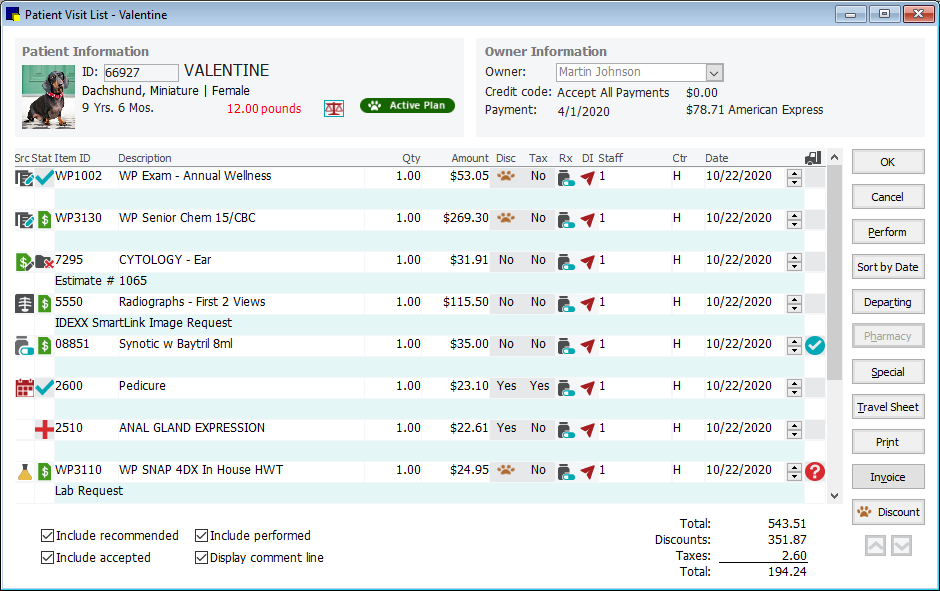Image resolution: width=940 pixels, height=591 pixels.
Task: Click the Sort by Date button
Action: point(887,266)
